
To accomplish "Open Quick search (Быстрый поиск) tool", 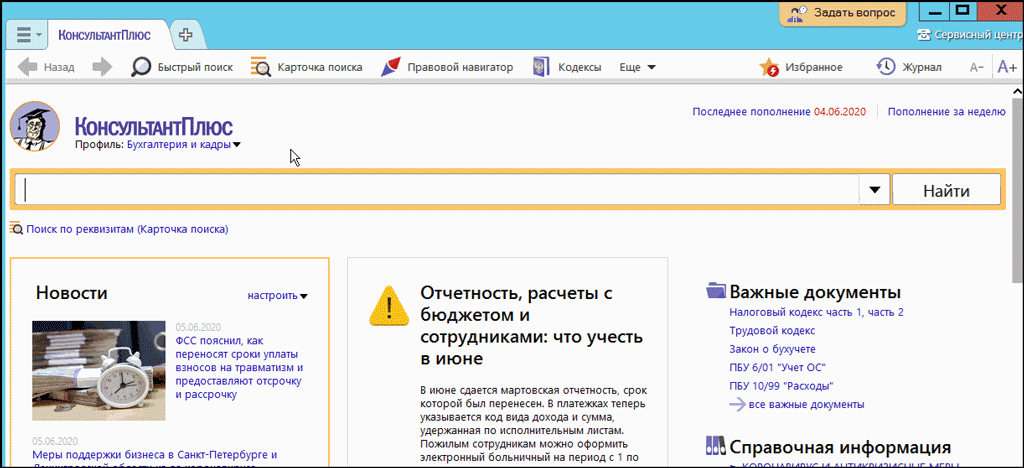I will (182, 67).
